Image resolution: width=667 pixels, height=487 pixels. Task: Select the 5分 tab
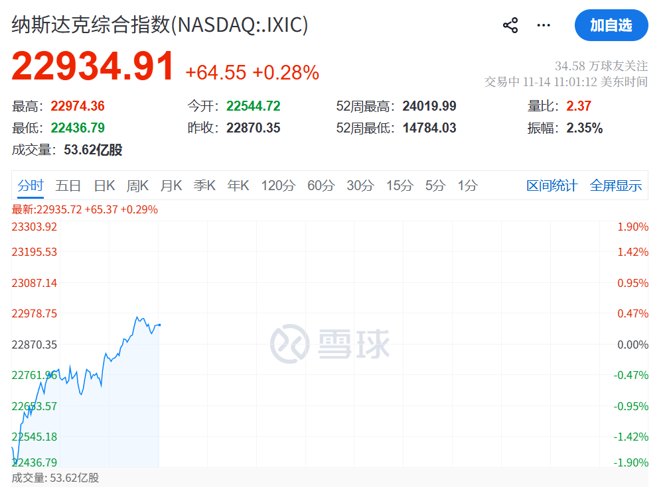pos(434,185)
